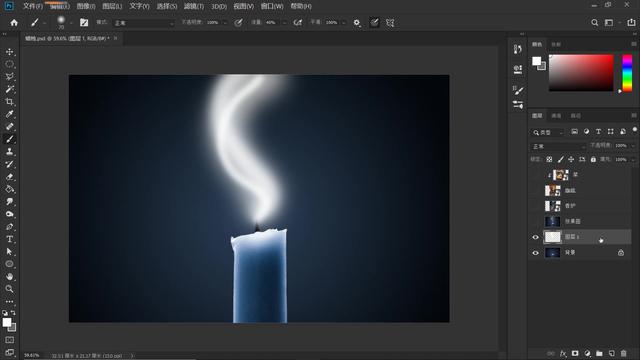Toggle visibility of the selected Layer 1
This screenshot has width=640, height=360.
tap(536, 237)
